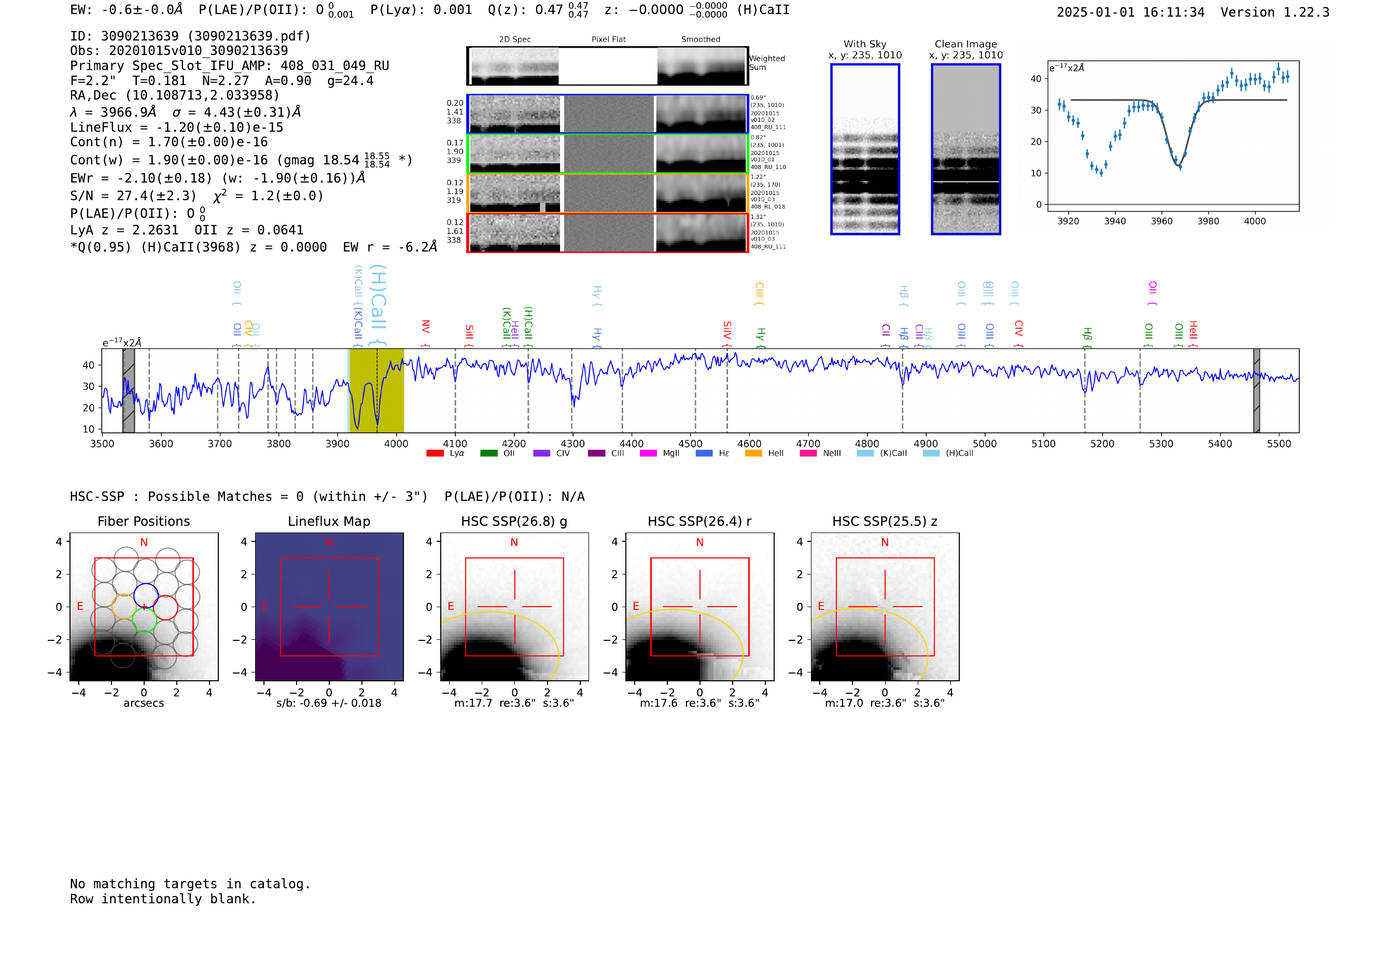Click the ID: 3090213639 text line

(x=190, y=36)
